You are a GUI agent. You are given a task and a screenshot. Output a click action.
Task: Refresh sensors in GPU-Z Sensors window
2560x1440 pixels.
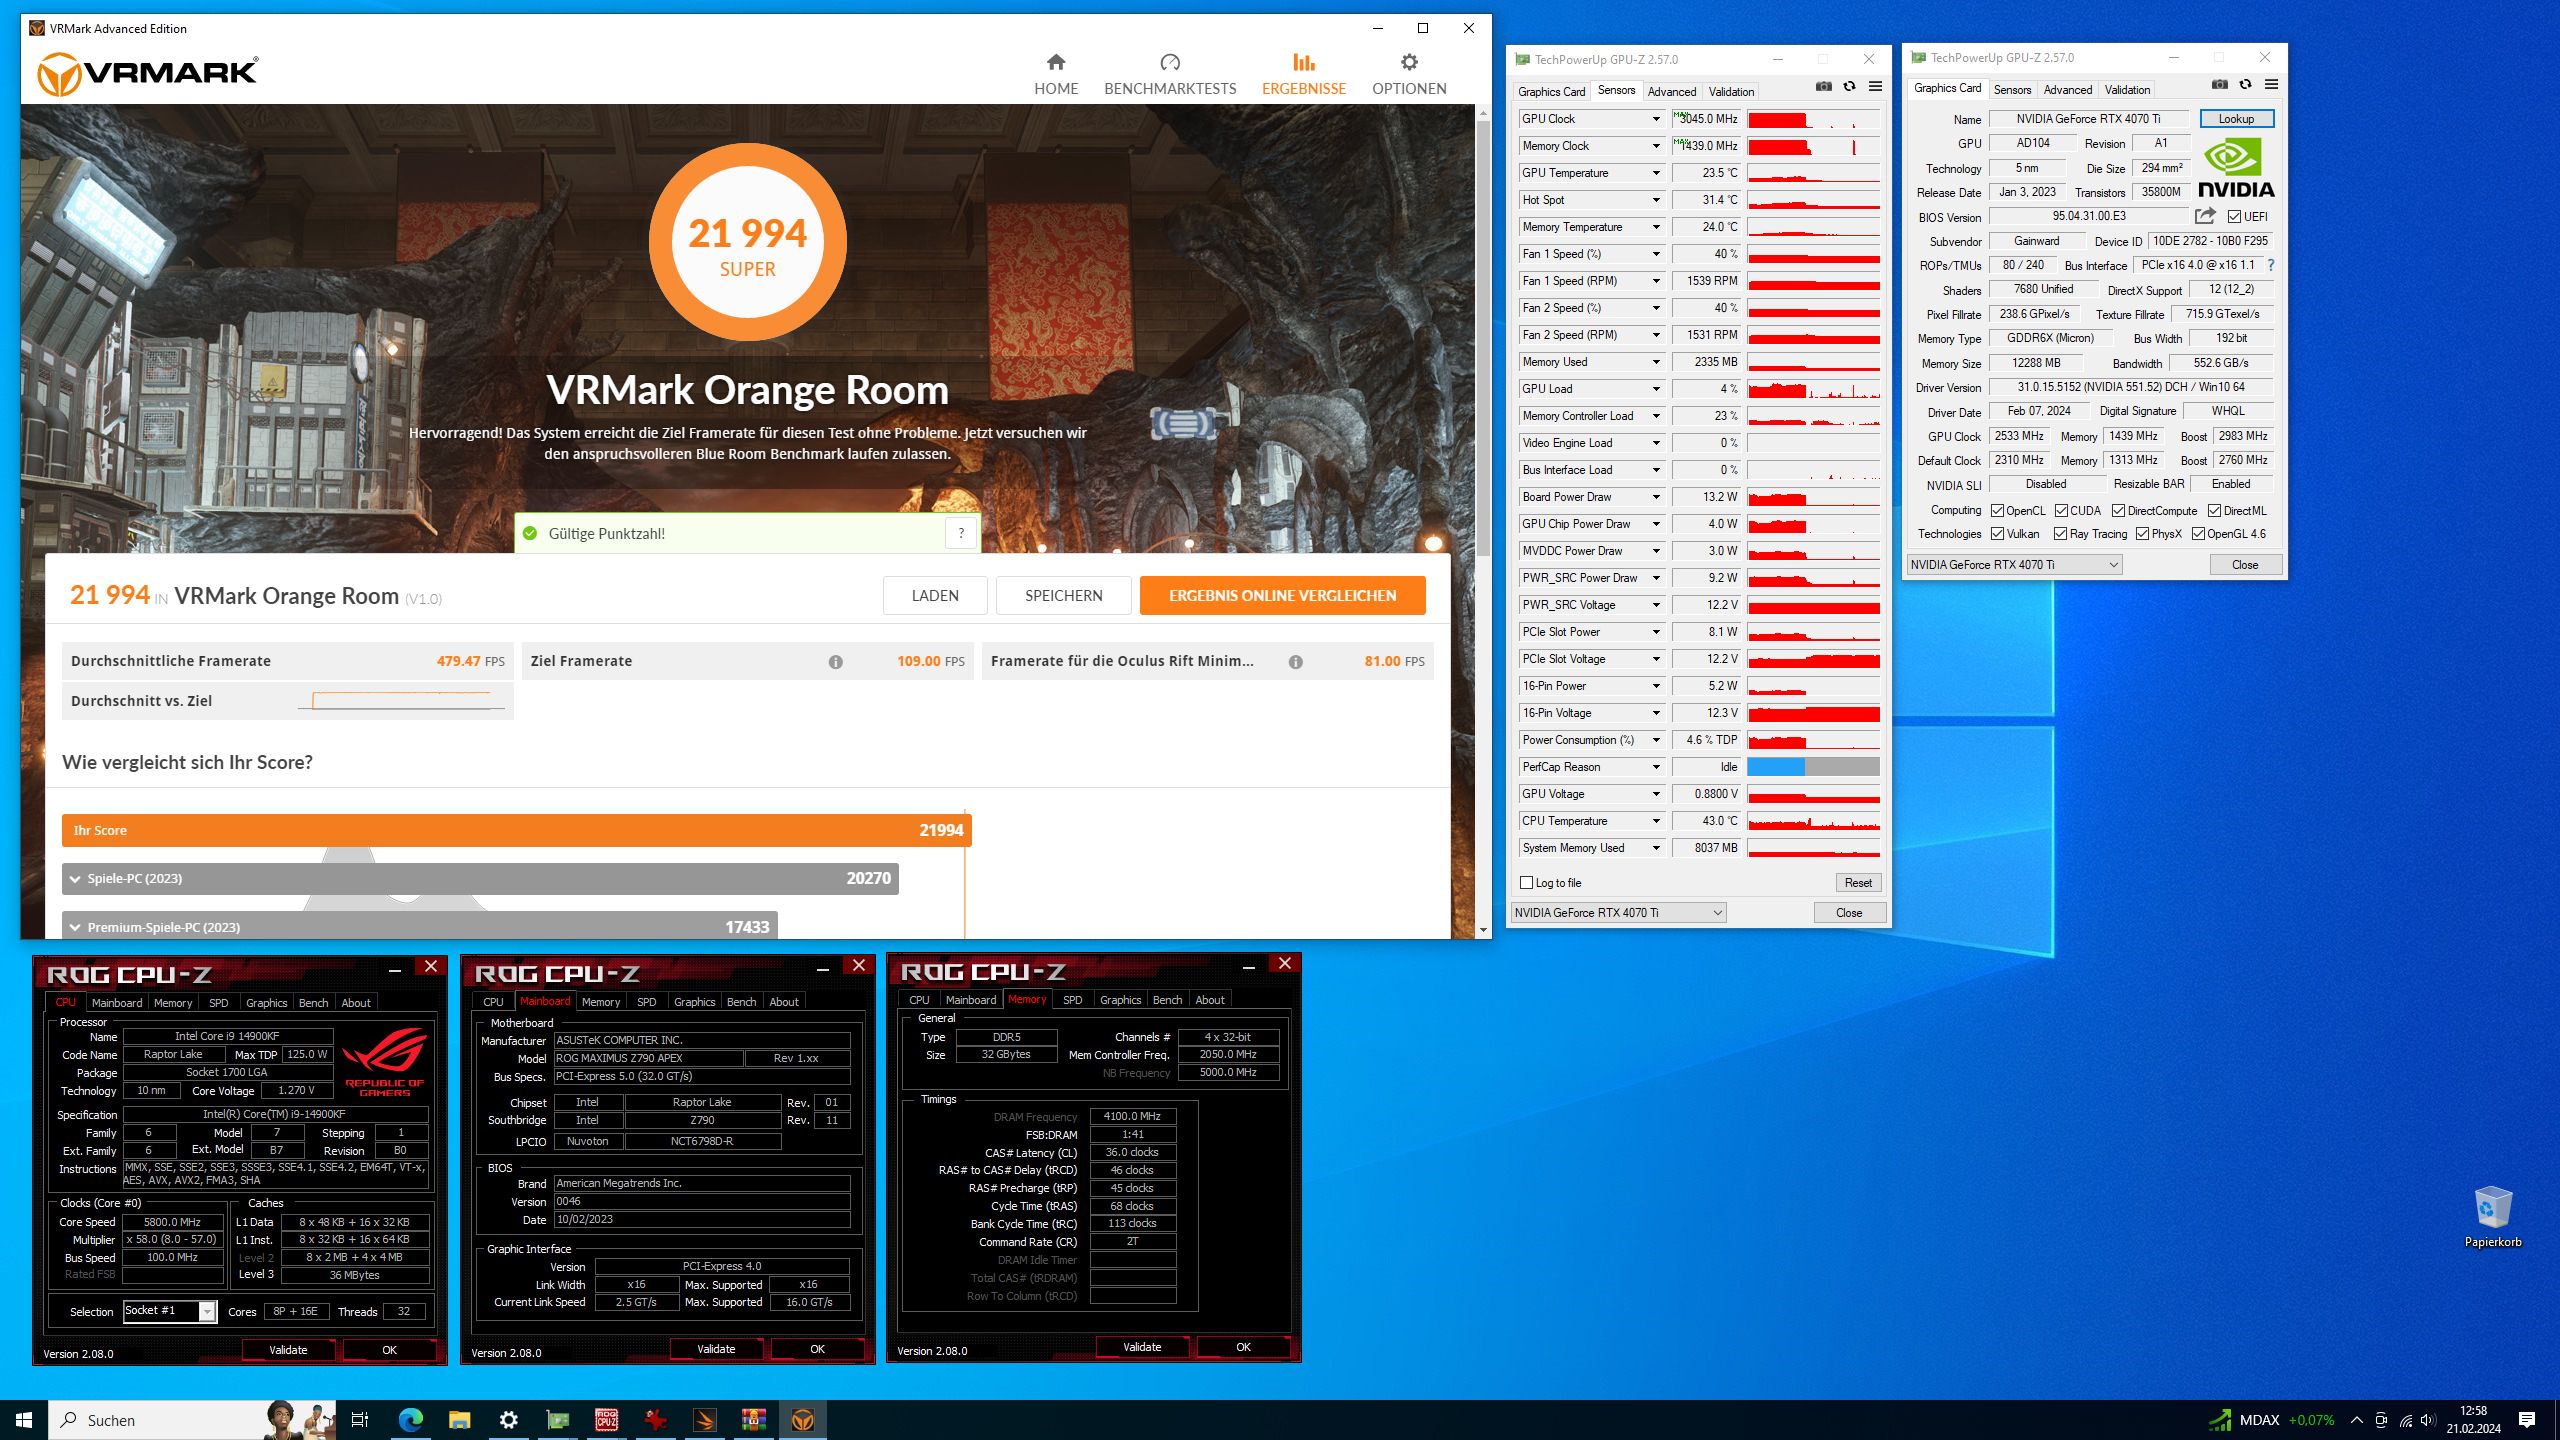[1849, 87]
